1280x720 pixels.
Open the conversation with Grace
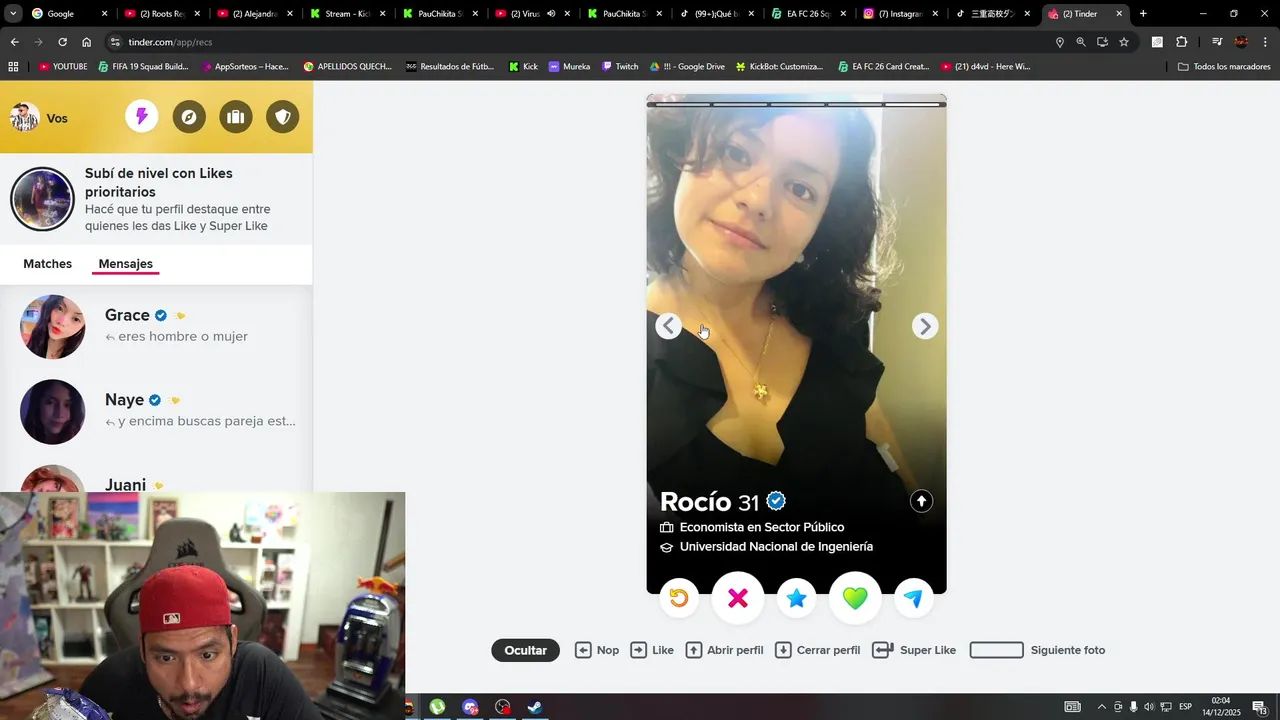(156, 326)
